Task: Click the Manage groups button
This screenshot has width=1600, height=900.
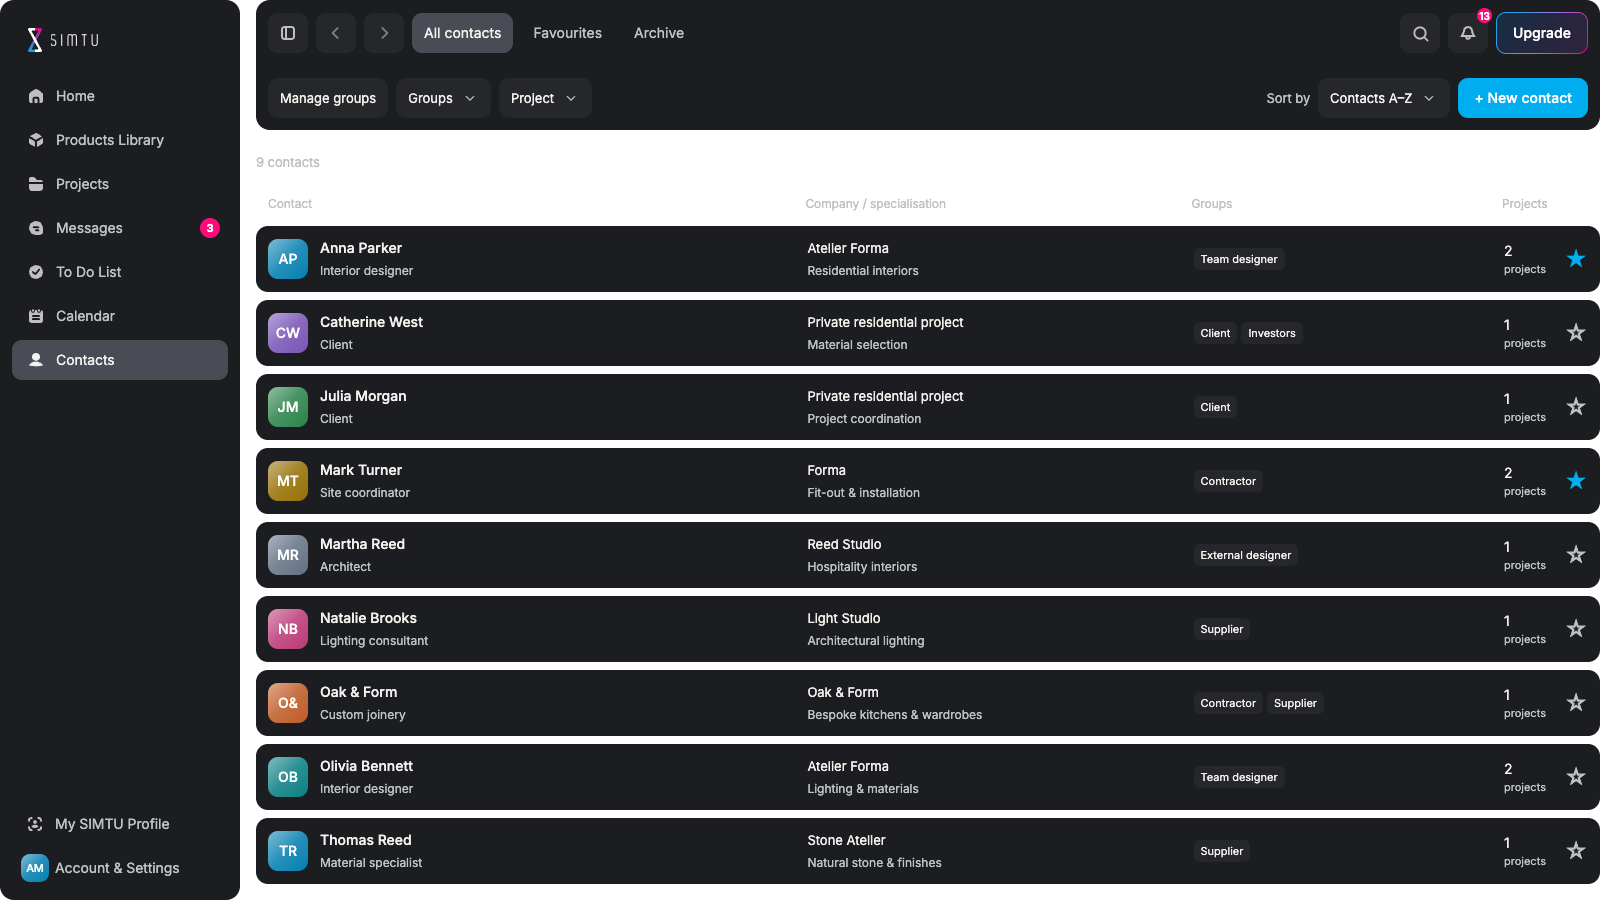Action: point(328,98)
